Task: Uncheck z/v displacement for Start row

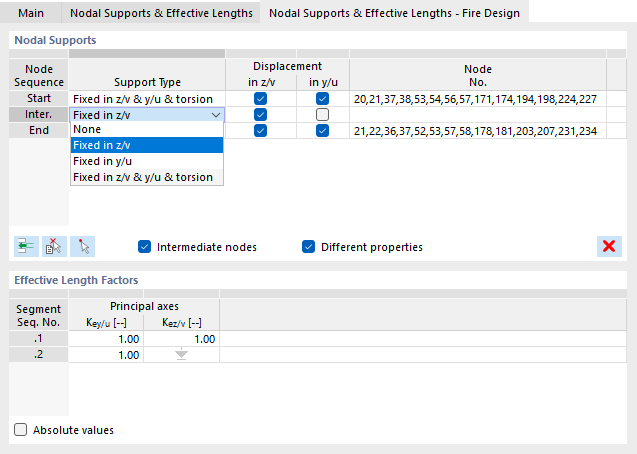Action: [x=260, y=99]
